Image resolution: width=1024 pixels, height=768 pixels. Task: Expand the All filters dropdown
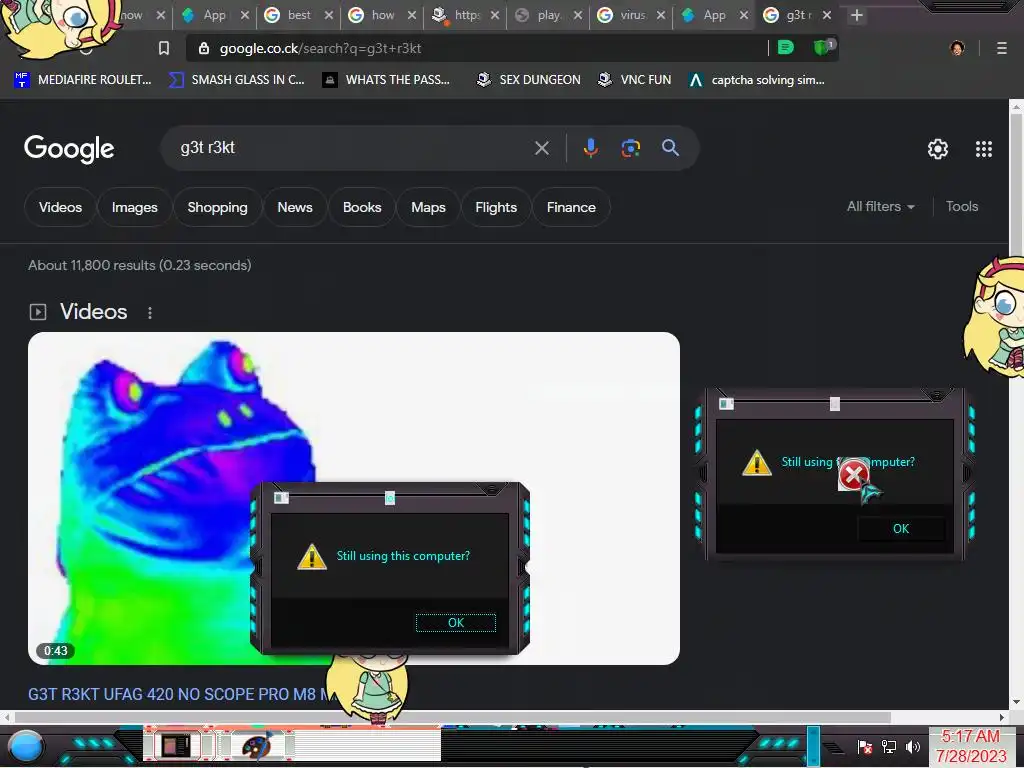click(x=880, y=206)
